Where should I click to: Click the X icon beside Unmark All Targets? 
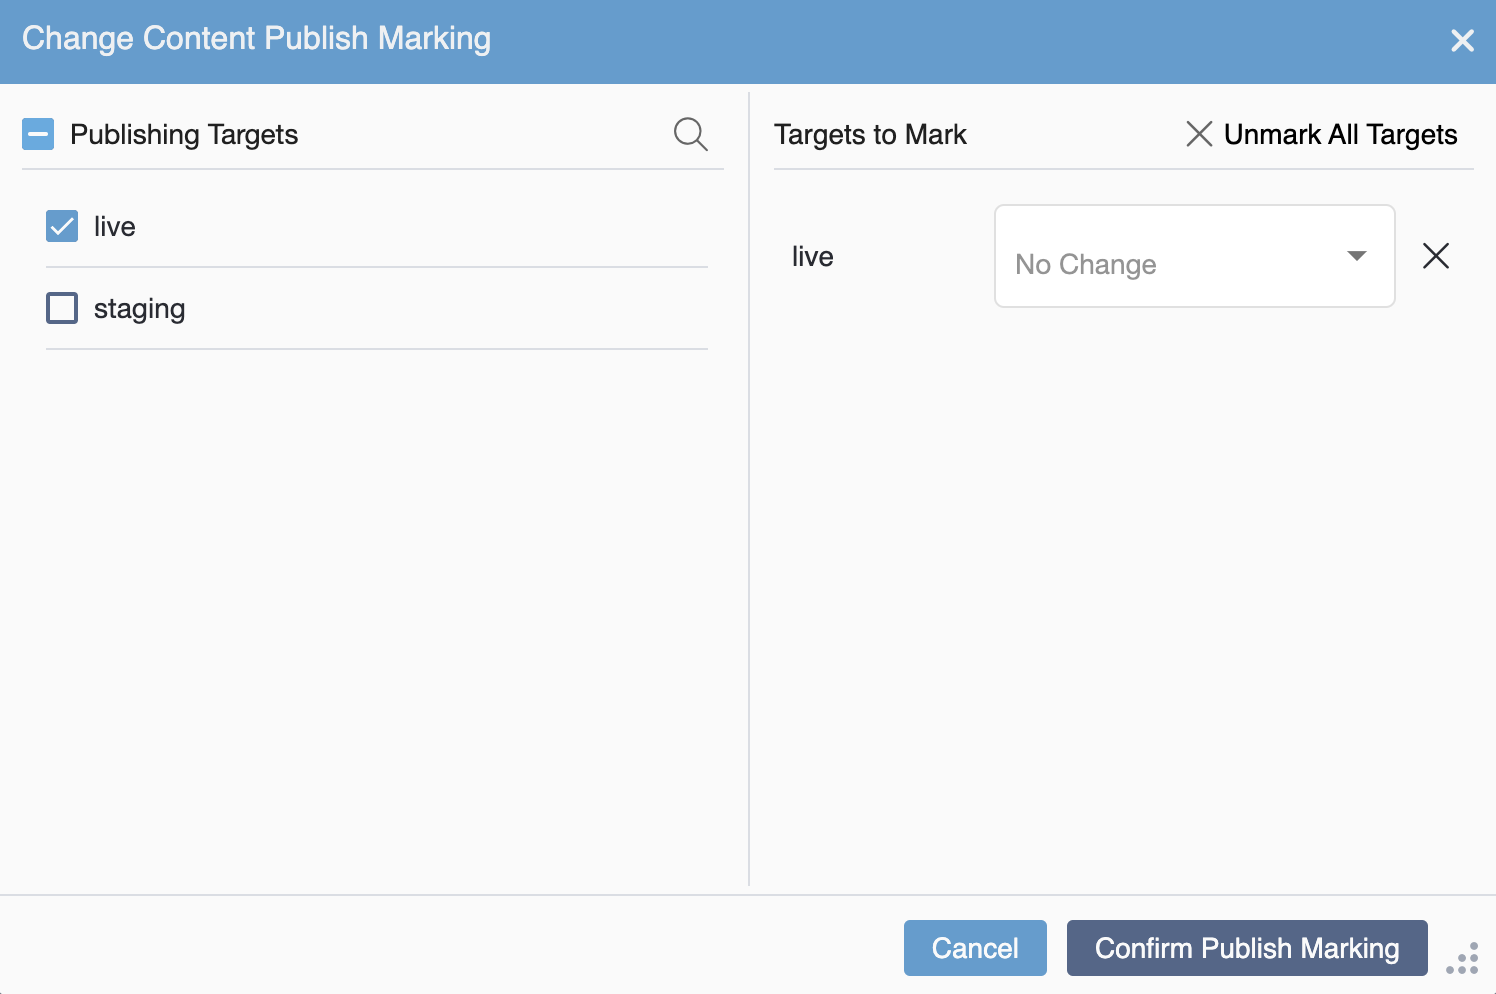(x=1199, y=134)
